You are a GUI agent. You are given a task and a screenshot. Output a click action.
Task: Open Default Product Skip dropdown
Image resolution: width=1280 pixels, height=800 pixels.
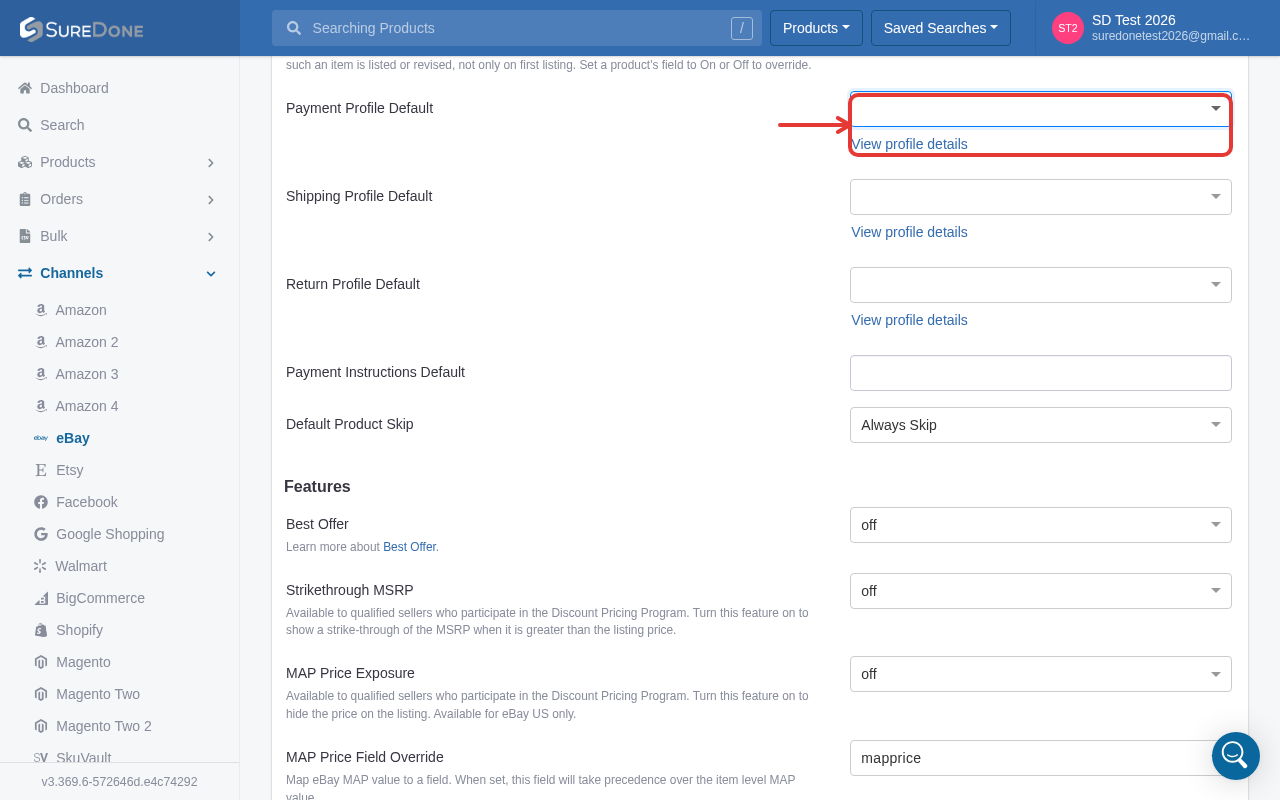pos(1041,425)
